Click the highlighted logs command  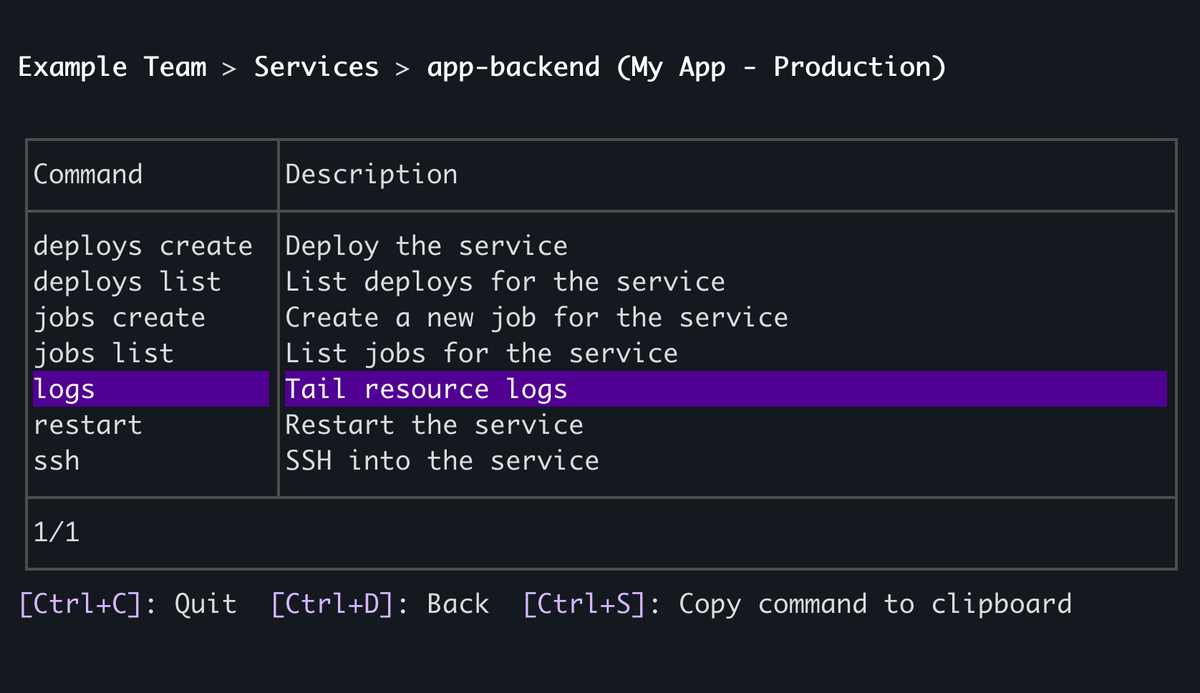point(64,388)
